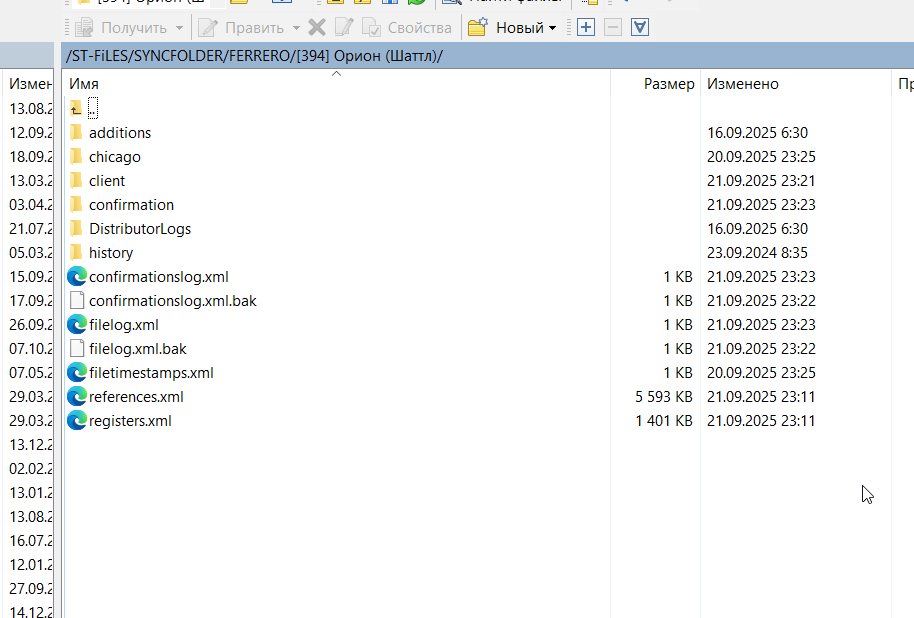914x618 pixels.
Task: Open the Получить dropdown arrow
Action: [x=179, y=28]
